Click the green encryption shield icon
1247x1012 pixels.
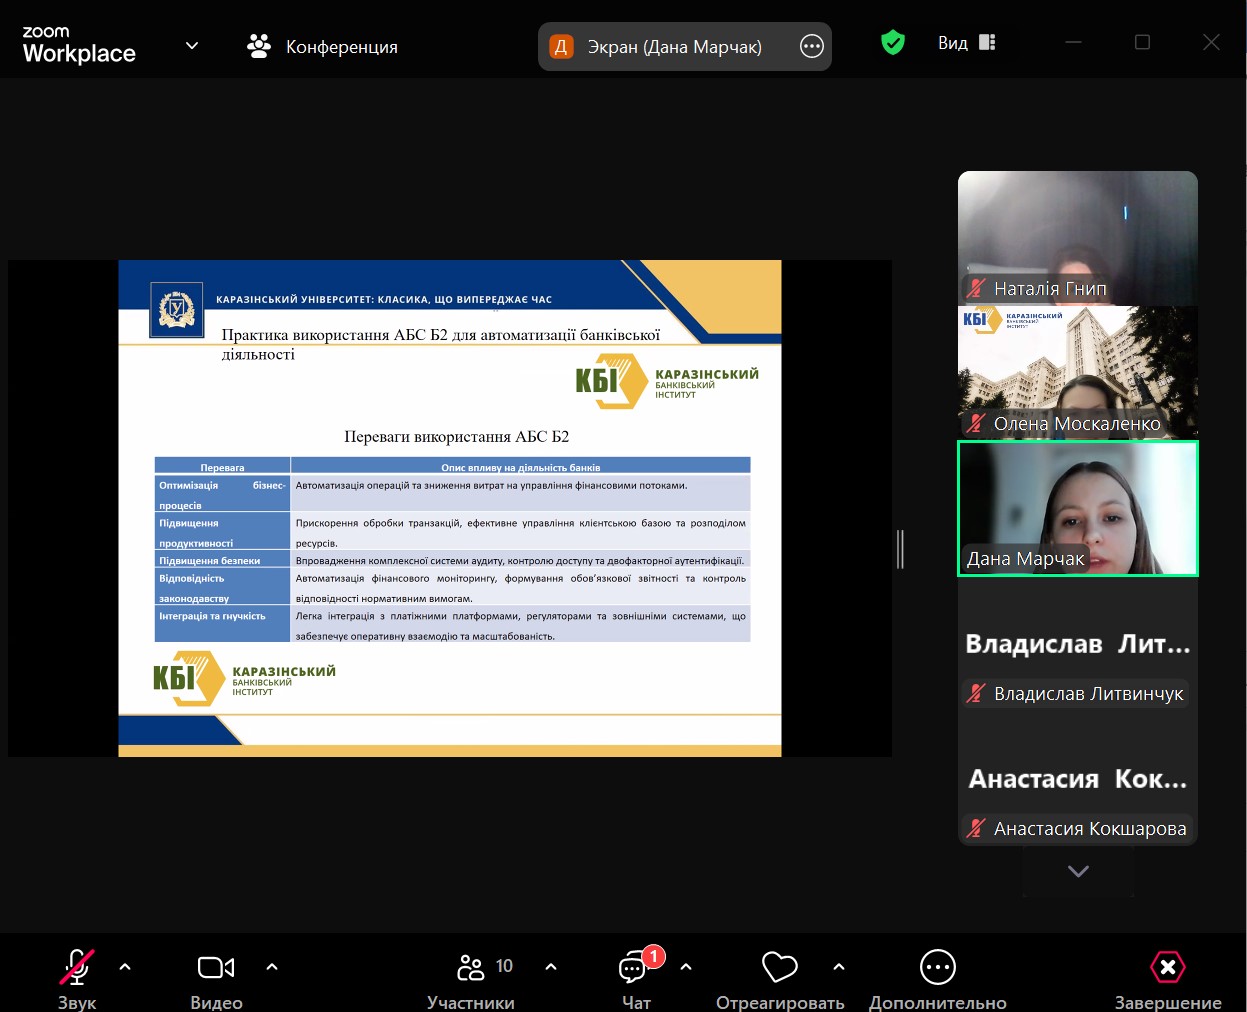tap(893, 42)
